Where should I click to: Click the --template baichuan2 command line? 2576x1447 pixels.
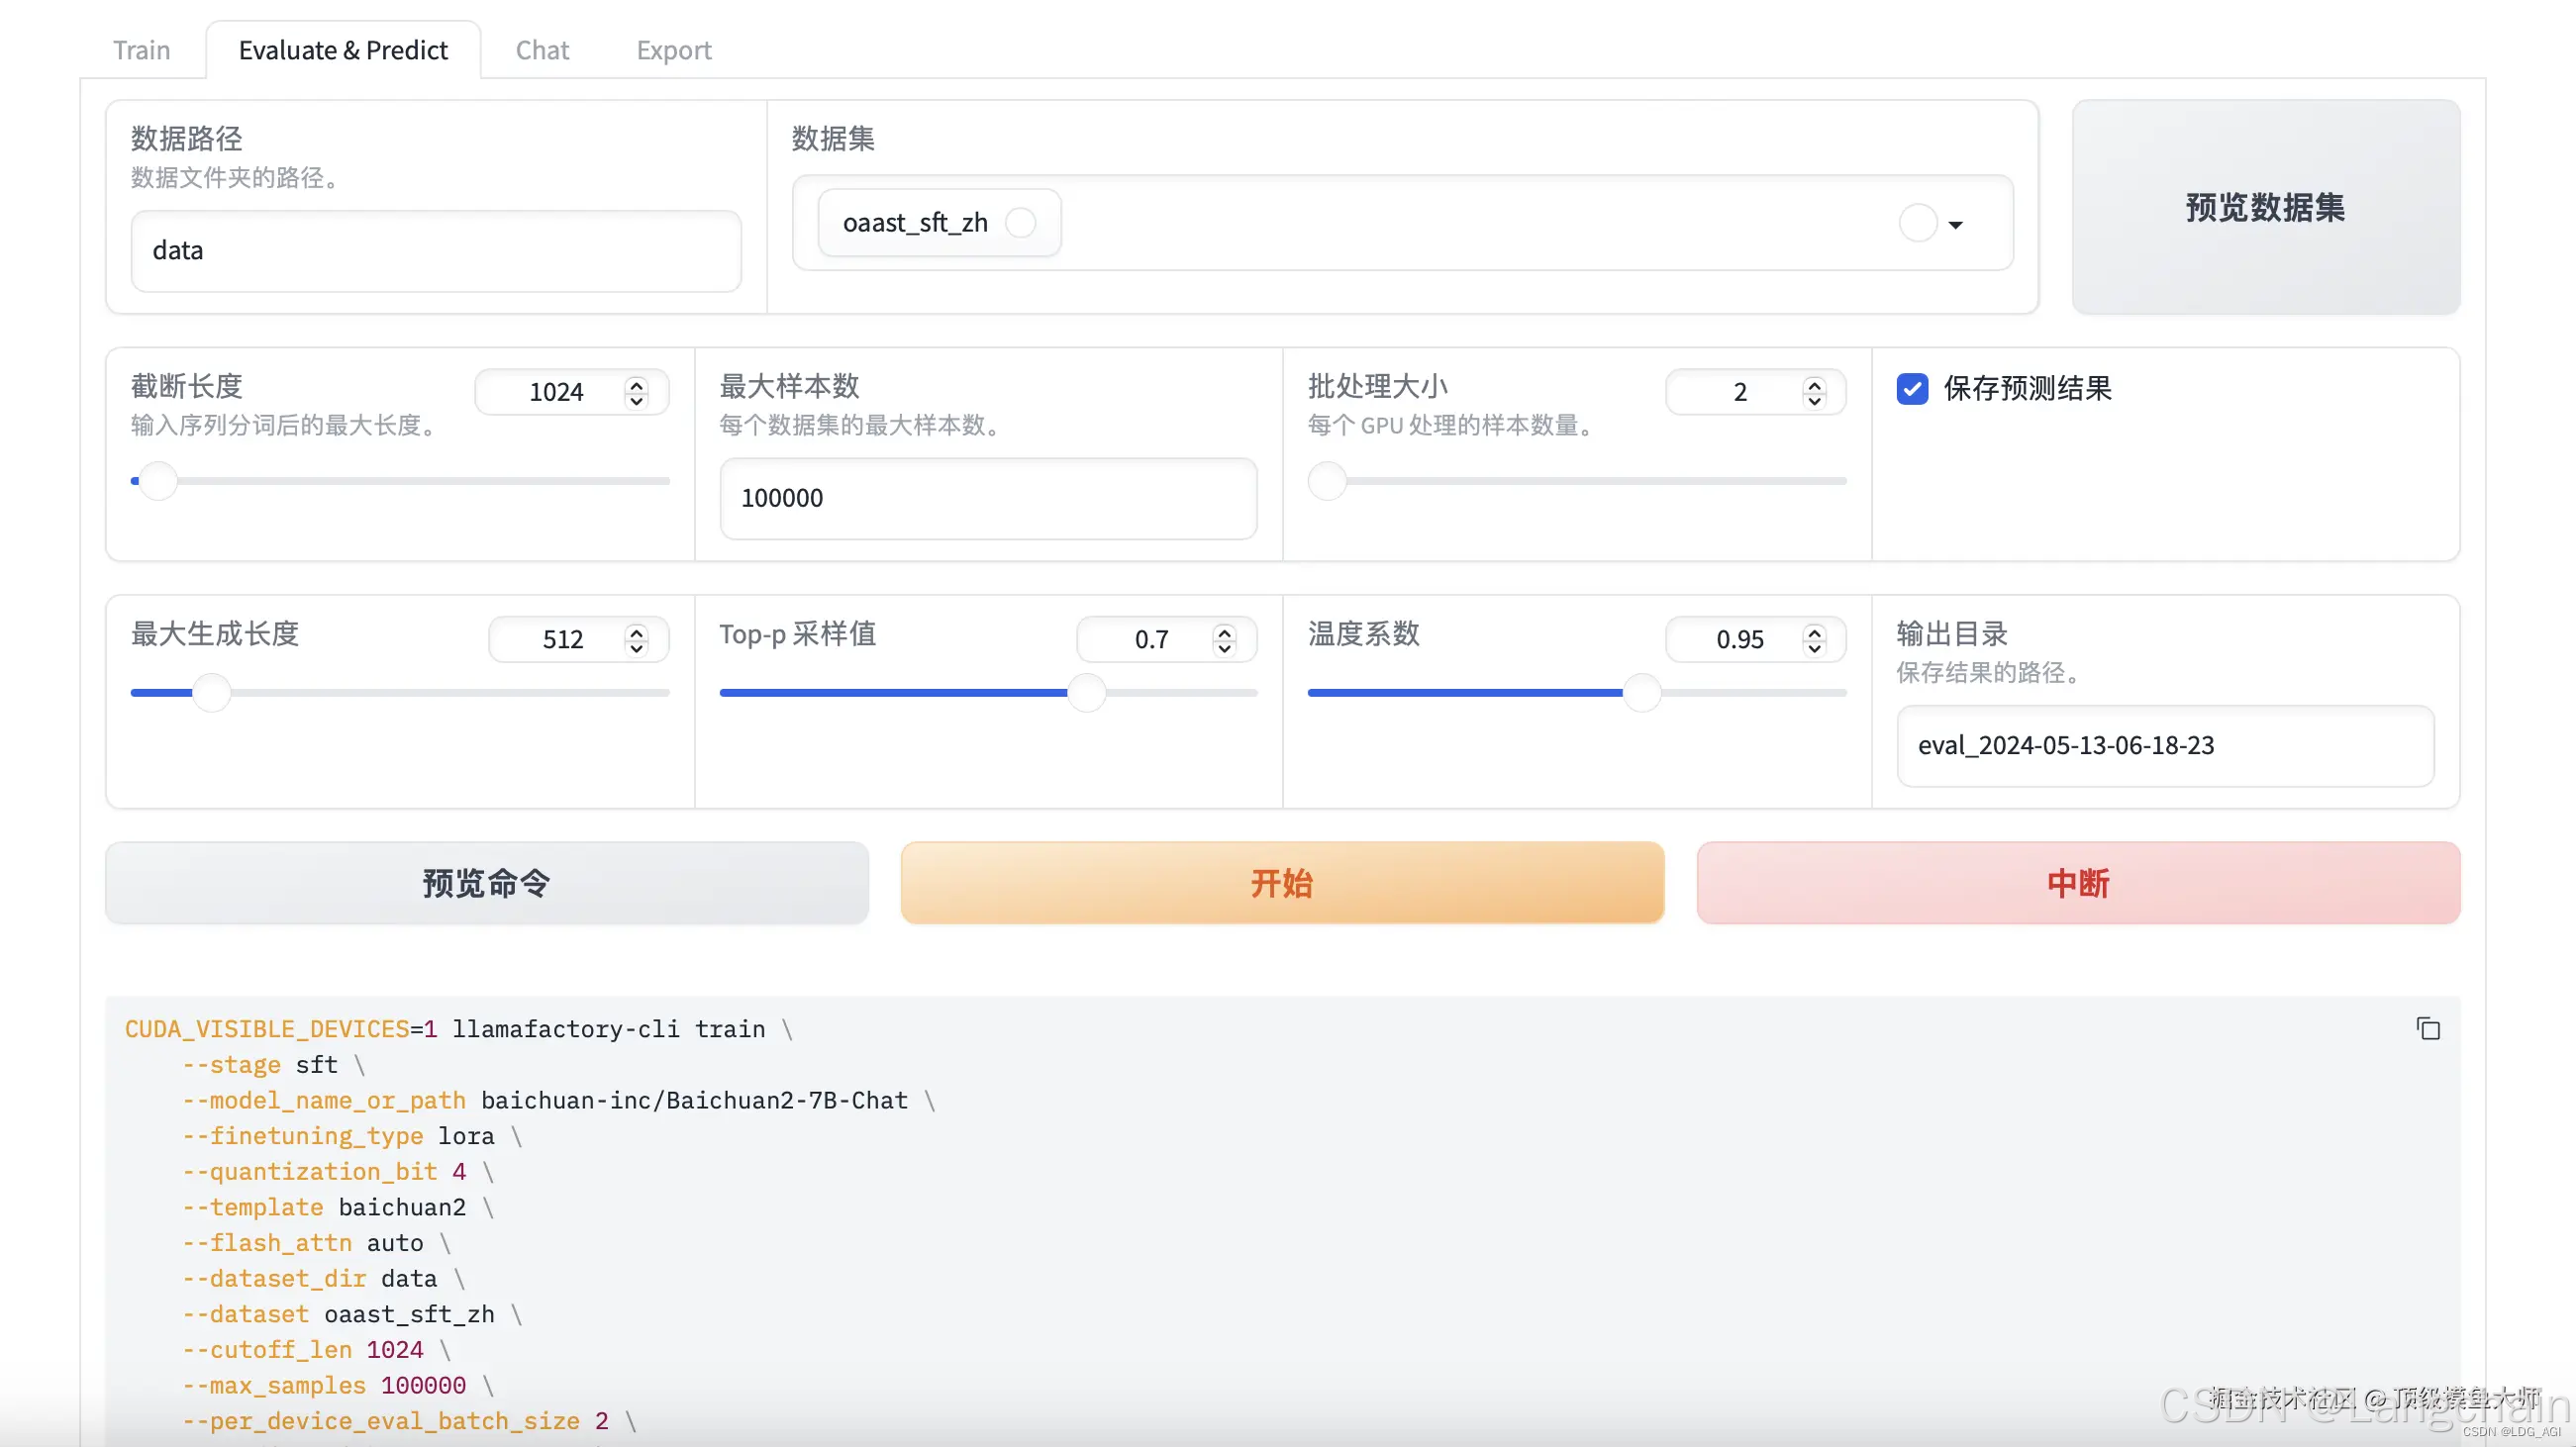[338, 1207]
